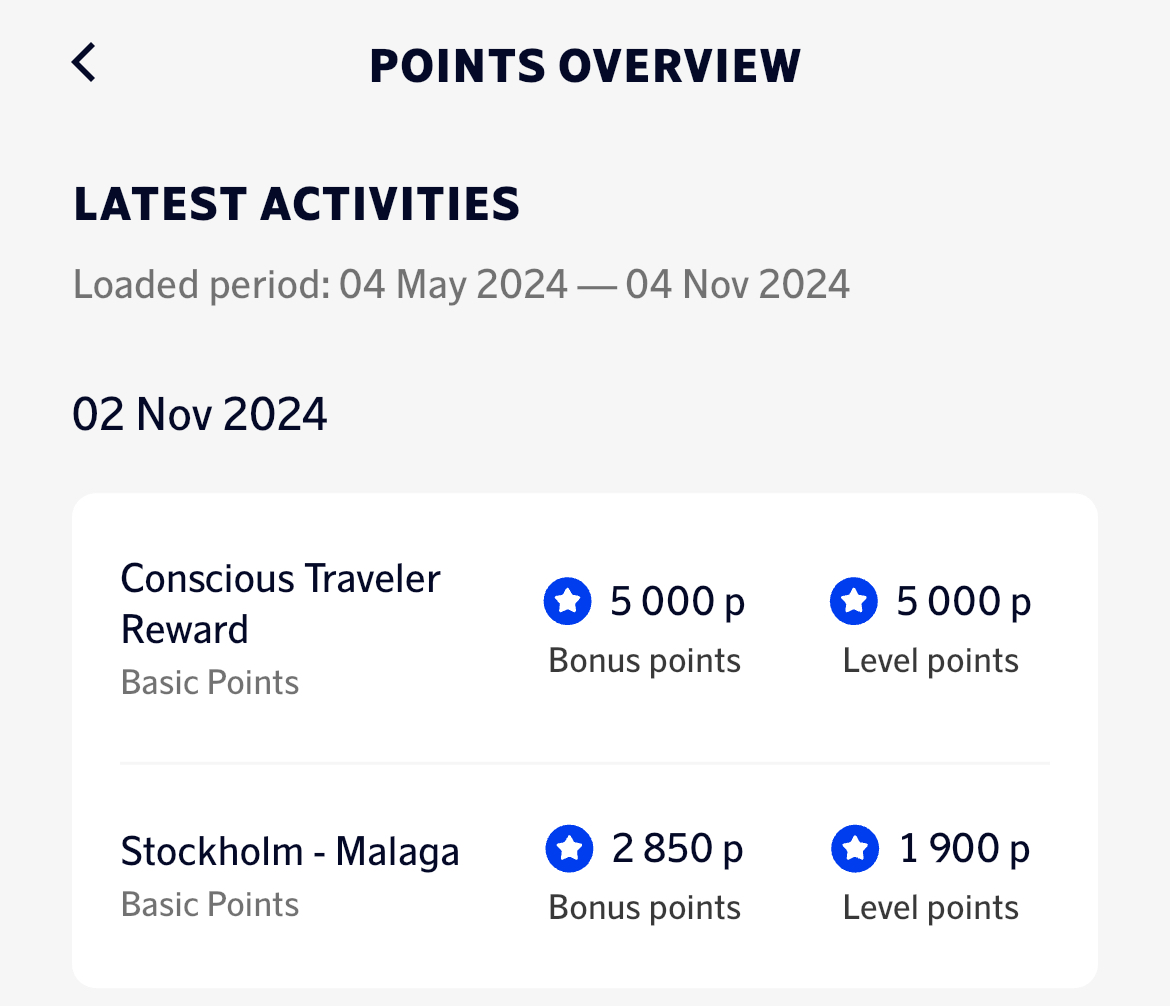The width and height of the screenshot is (1170, 1006).
Task: Click Basic Points under Stockholm - Malaga
Action: [210, 905]
